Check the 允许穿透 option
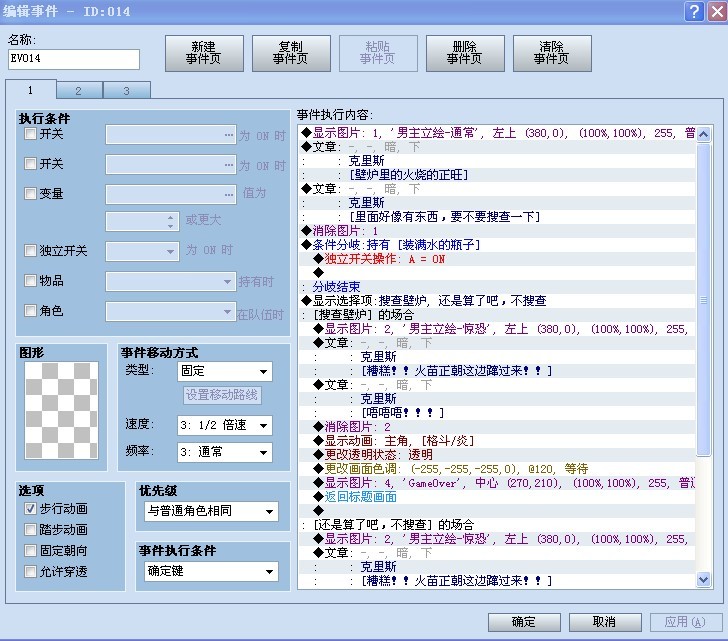Viewport: 728px width, 641px height. pos(30,571)
